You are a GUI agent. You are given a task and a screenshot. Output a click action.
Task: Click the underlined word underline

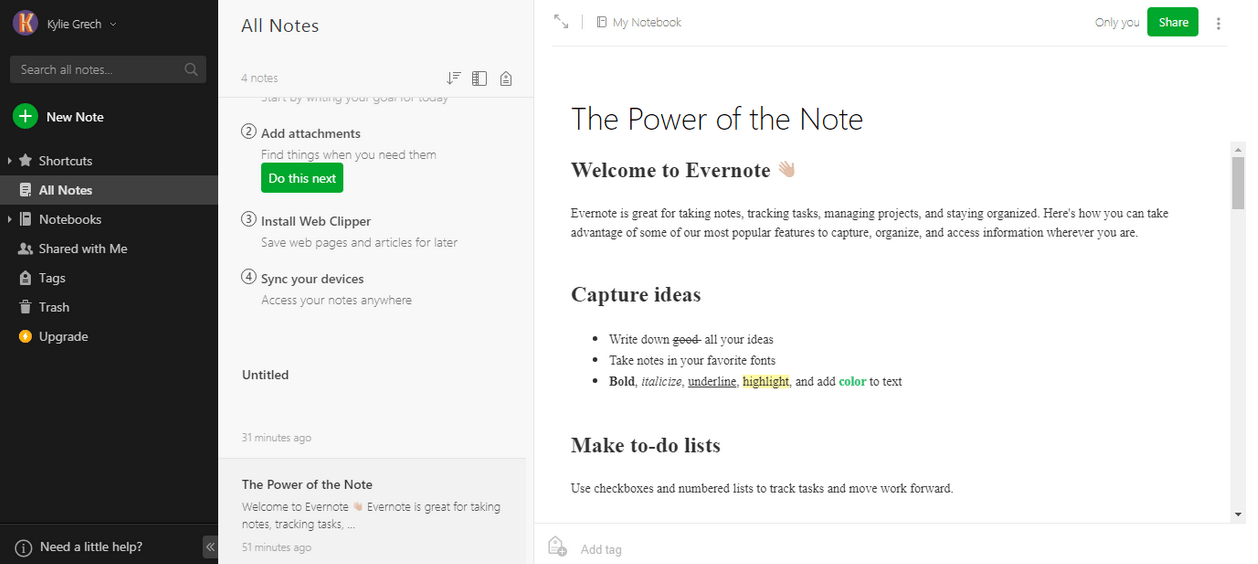coord(712,381)
